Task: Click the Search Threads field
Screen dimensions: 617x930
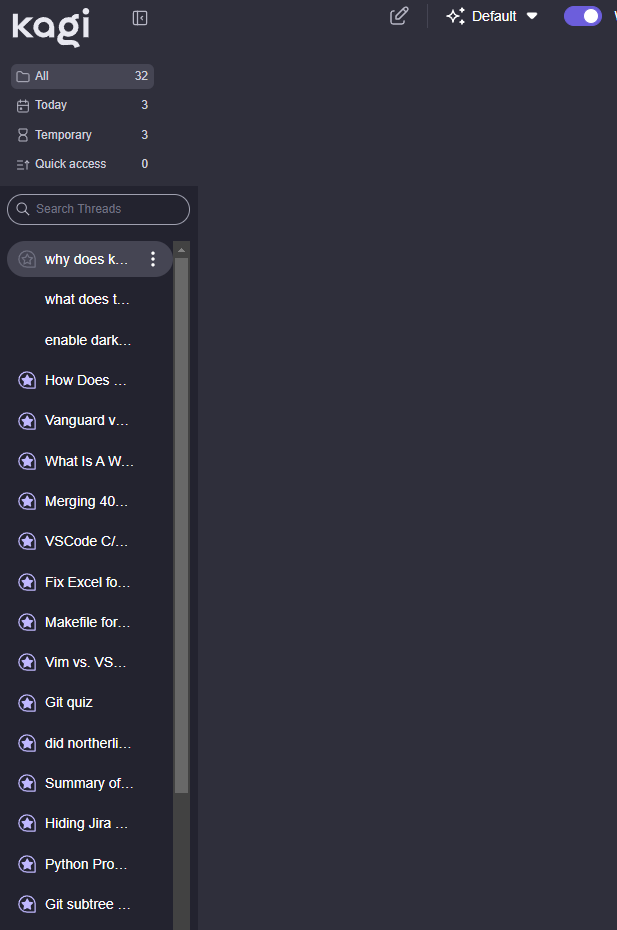Action: (98, 209)
